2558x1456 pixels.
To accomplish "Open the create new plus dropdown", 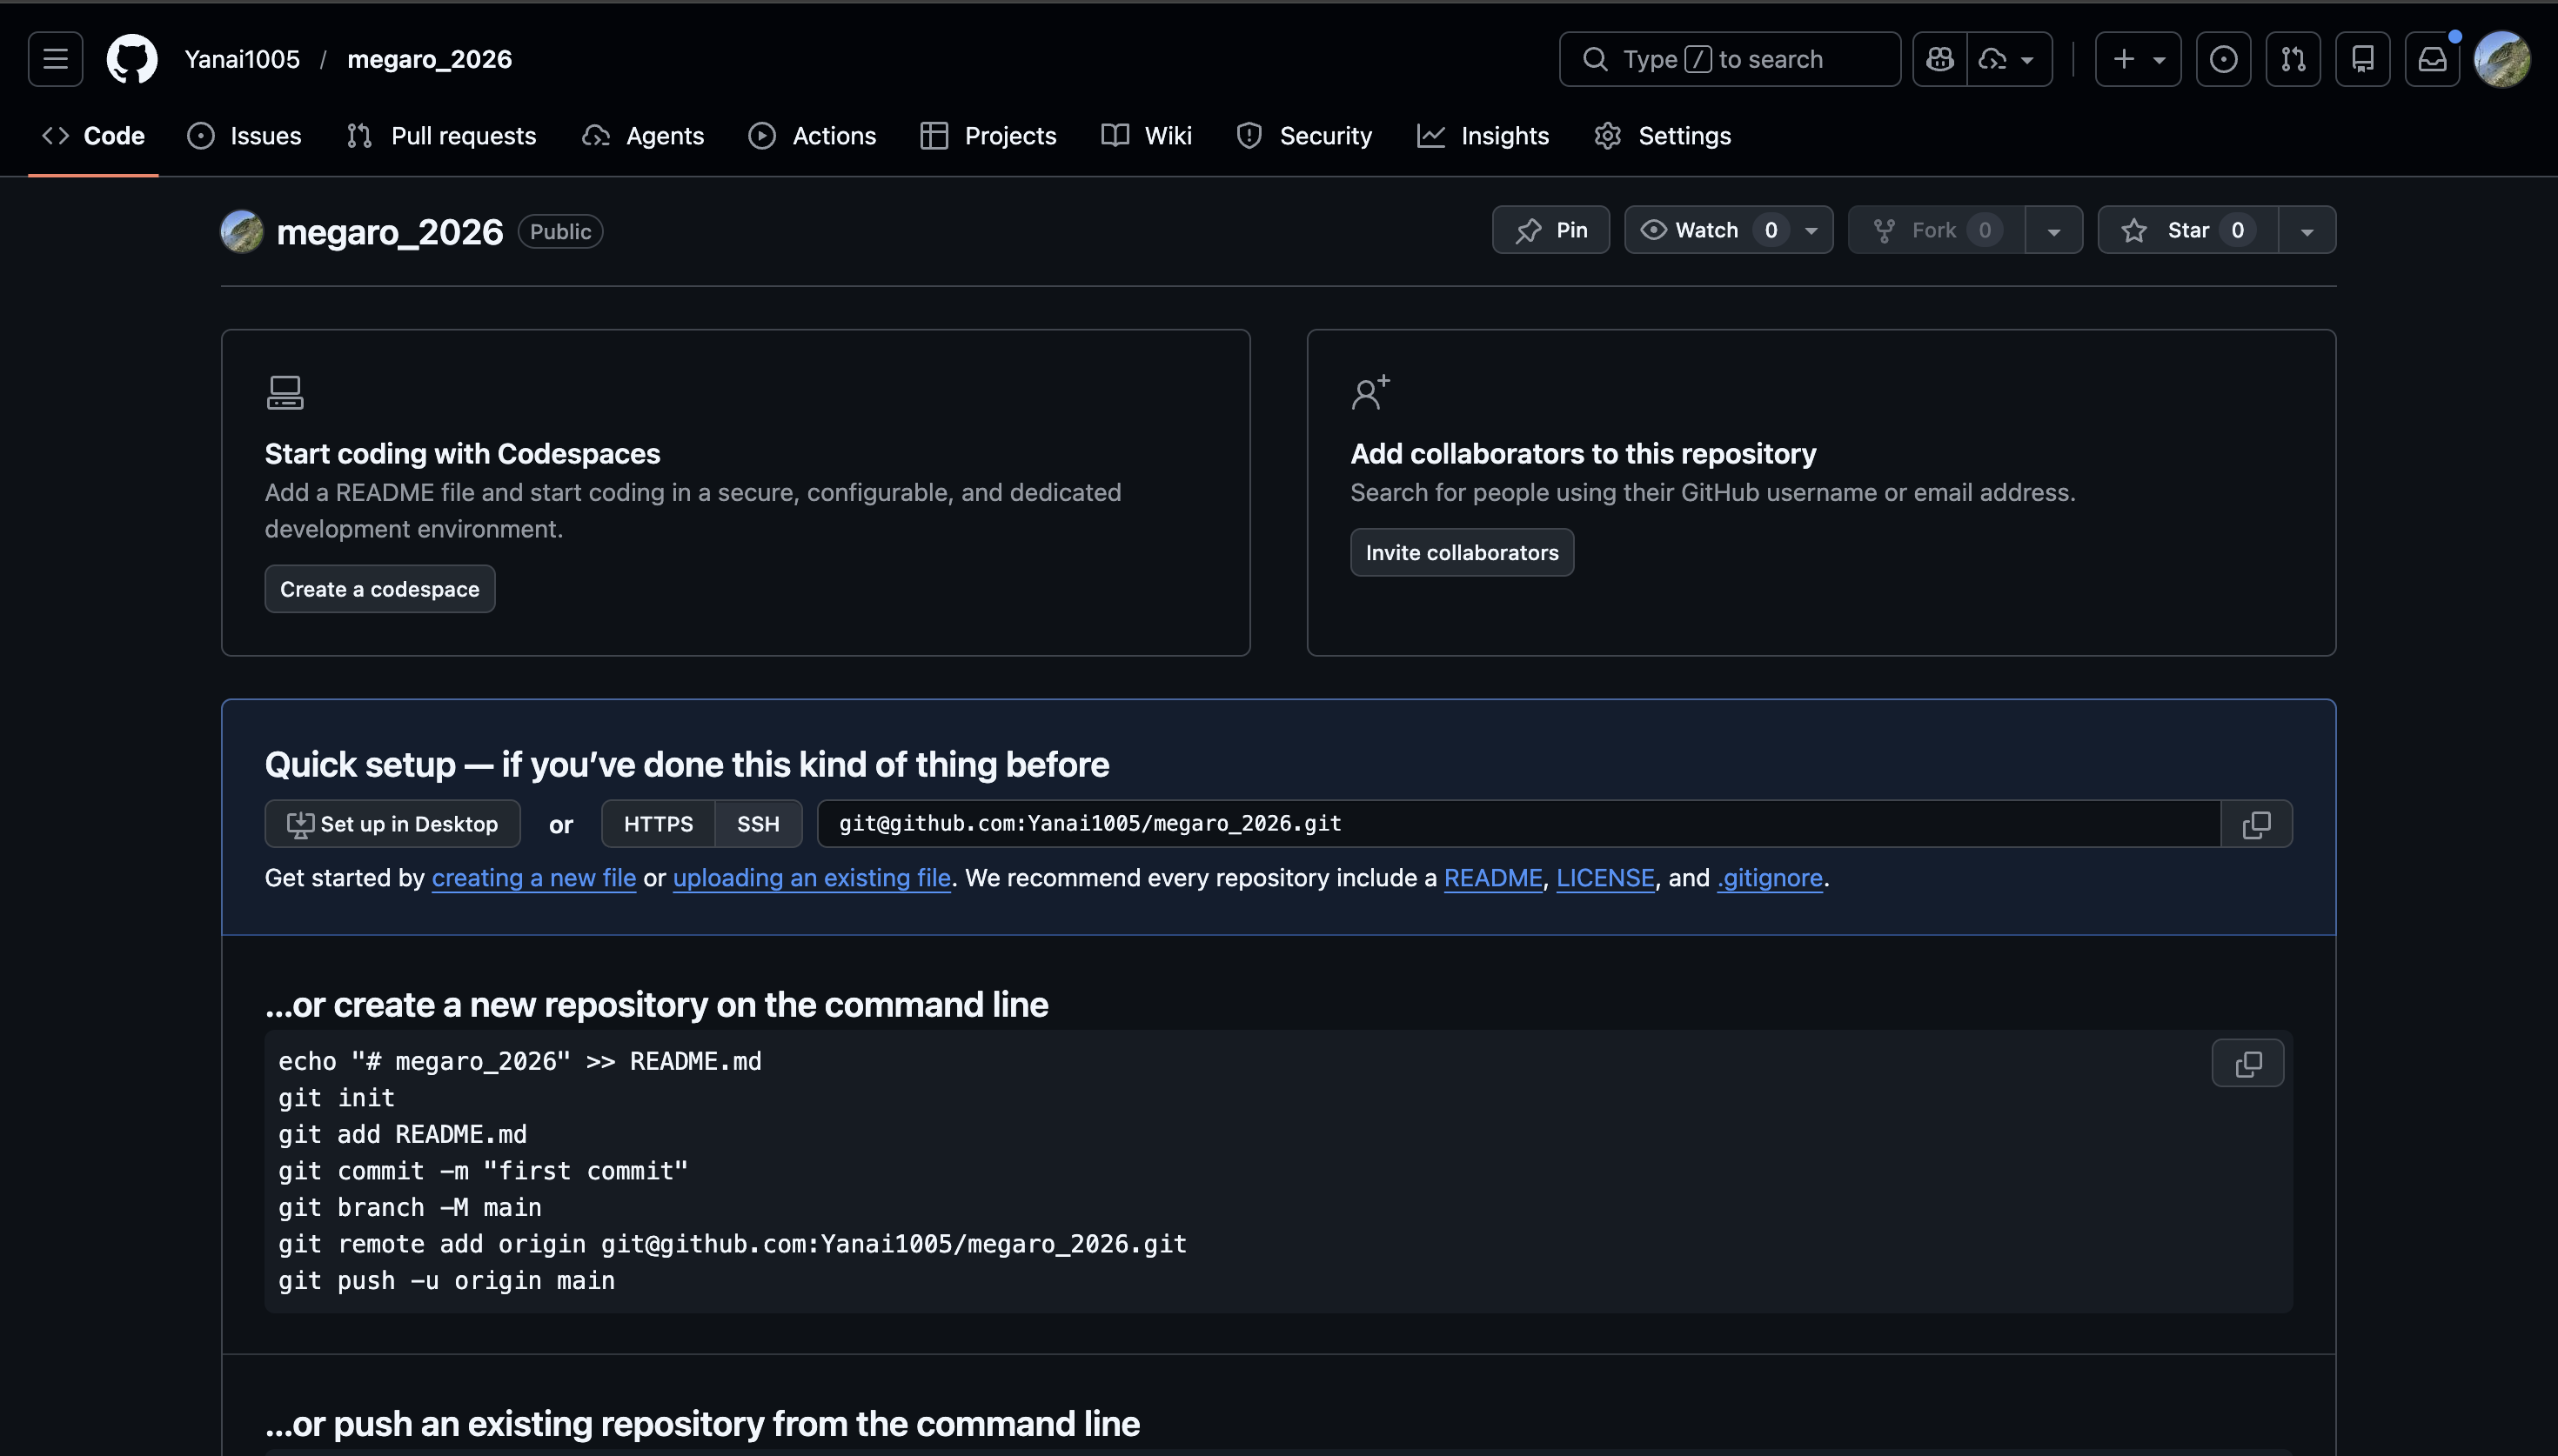I will pos(2137,59).
